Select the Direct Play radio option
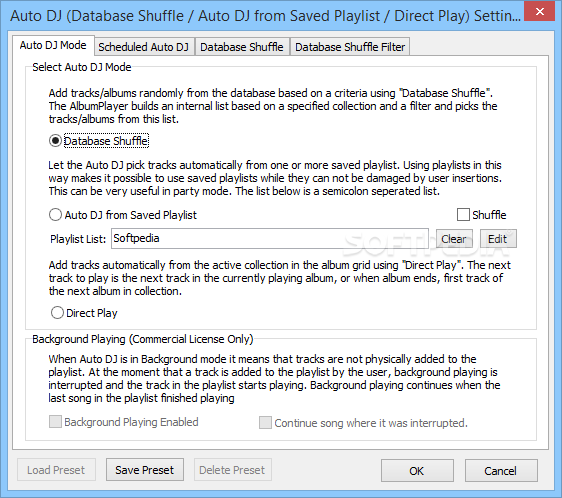562x498 pixels. pos(57,313)
